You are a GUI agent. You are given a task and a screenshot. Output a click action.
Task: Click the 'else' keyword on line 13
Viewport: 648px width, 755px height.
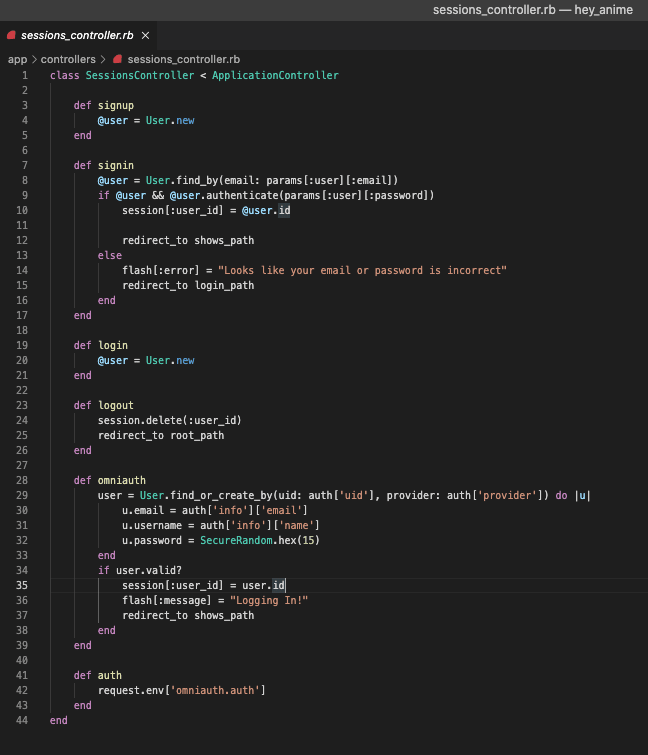click(x=110, y=255)
